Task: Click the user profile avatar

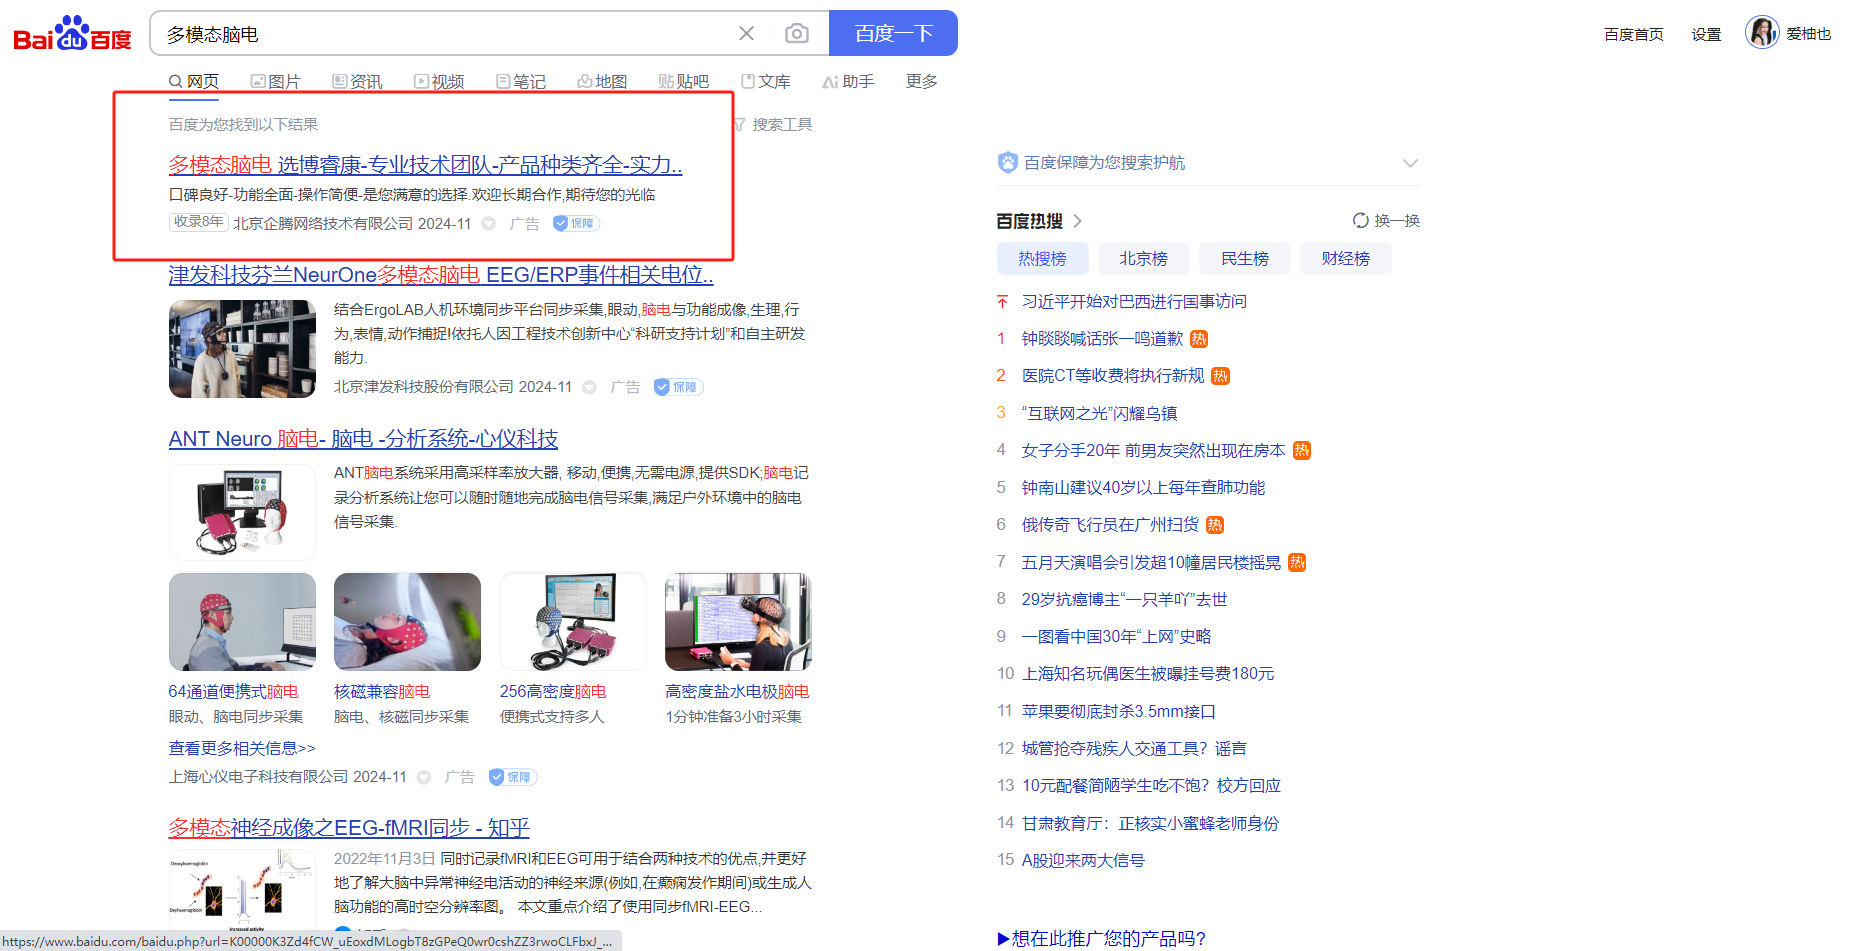Action: (1761, 33)
